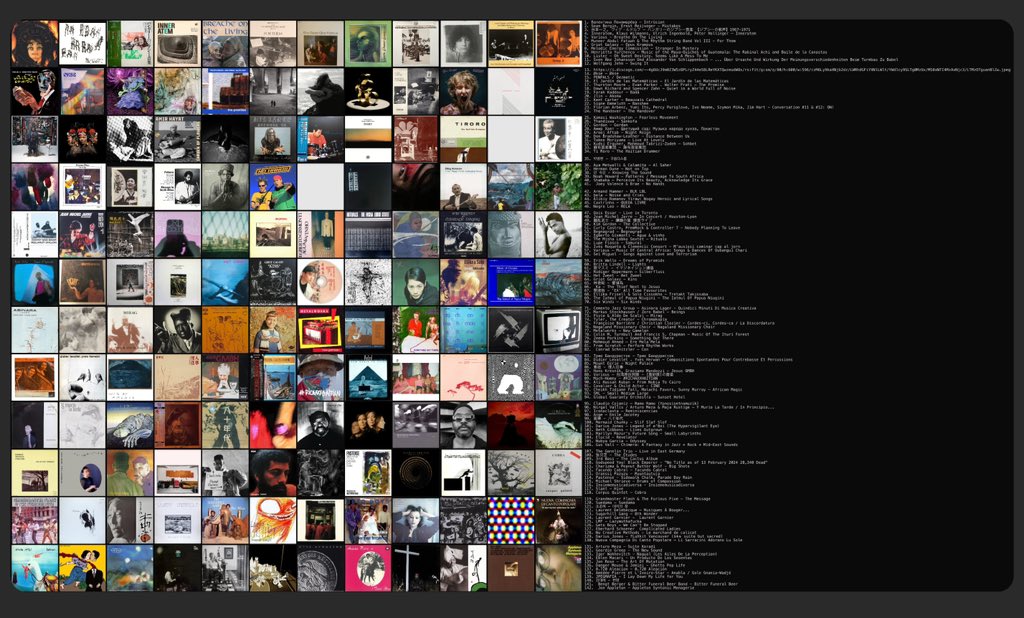Pick 'Jean Michel Jarre – In Concert / Houston-Lyon'
1024x618 pixels.
(x=641, y=217)
